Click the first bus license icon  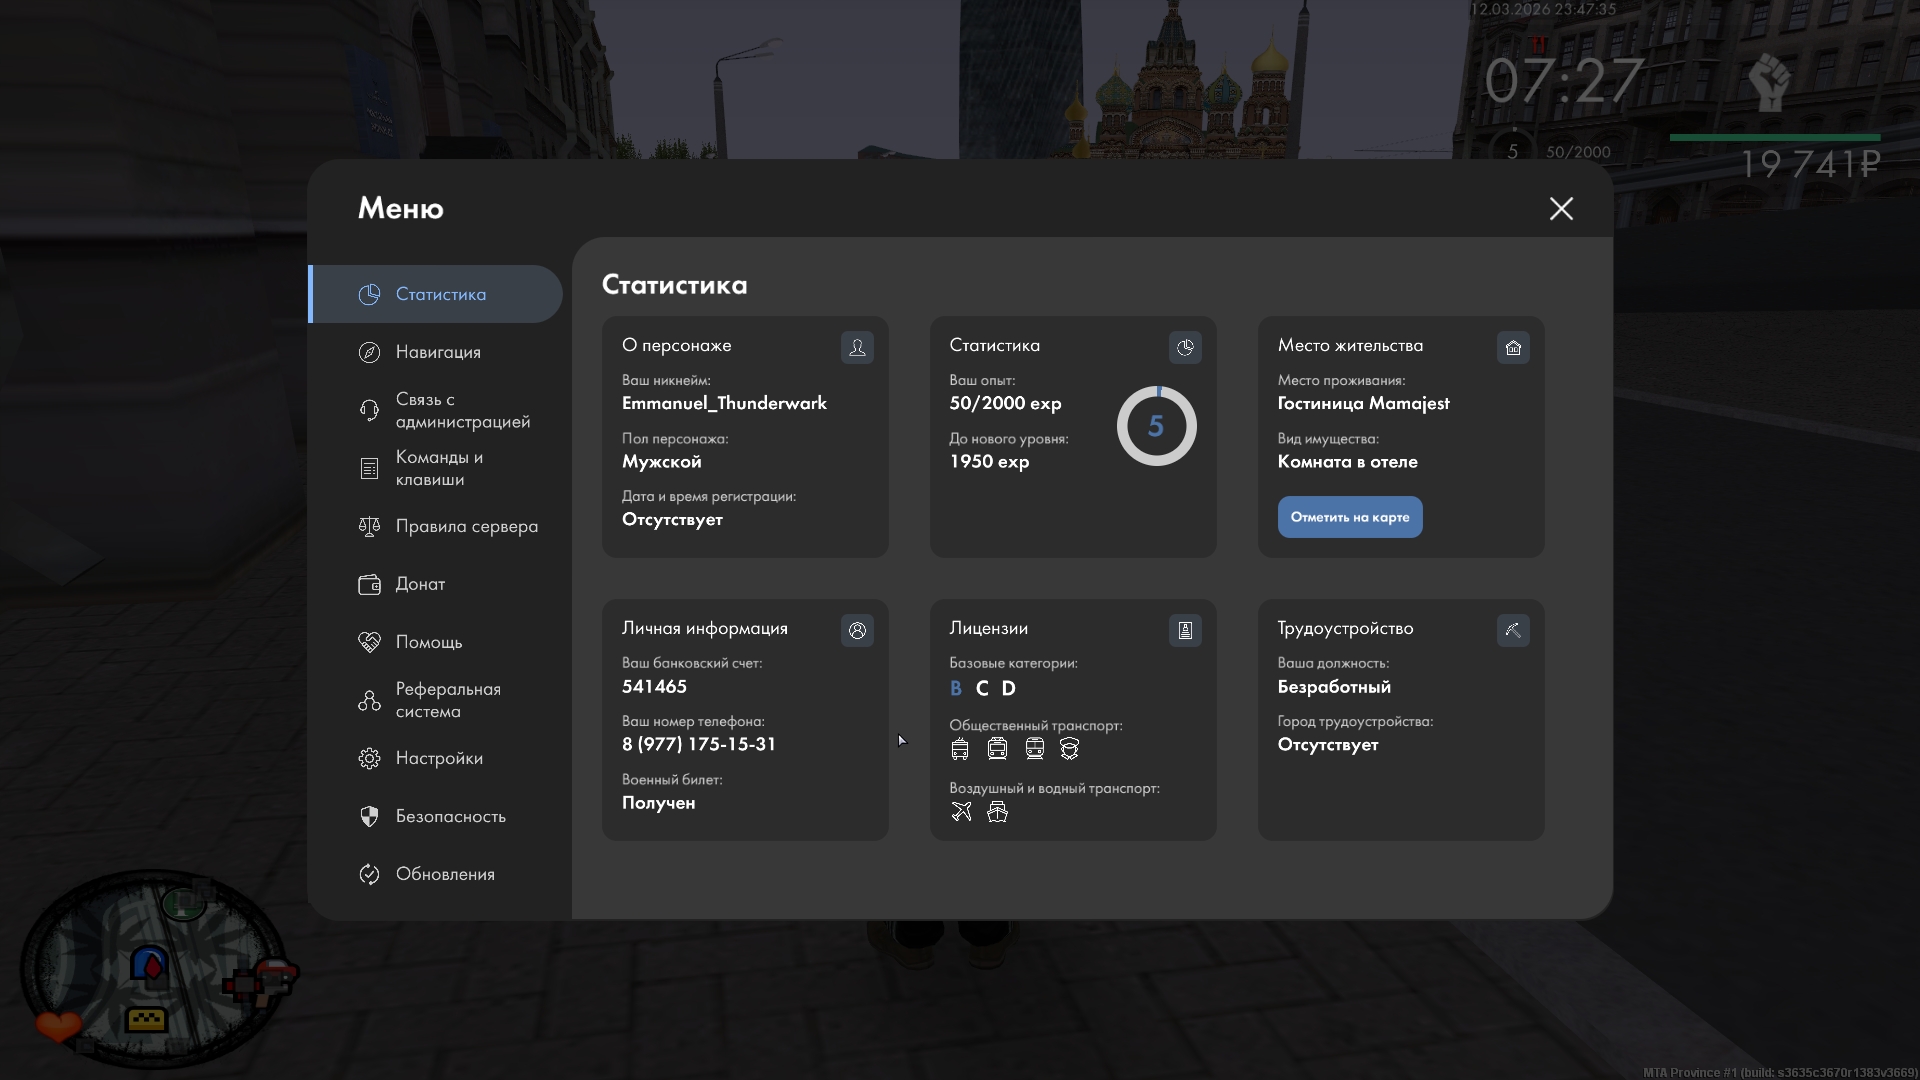click(960, 749)
